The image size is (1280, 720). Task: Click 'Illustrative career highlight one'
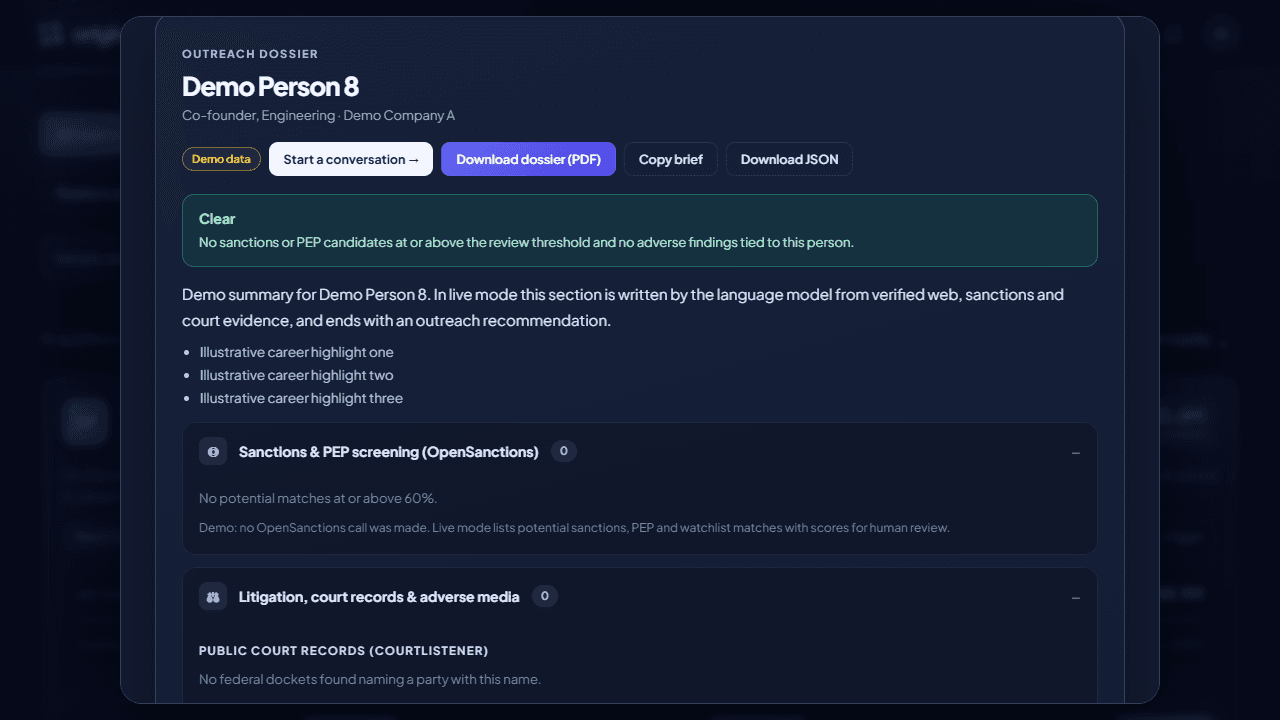point(296,352)
